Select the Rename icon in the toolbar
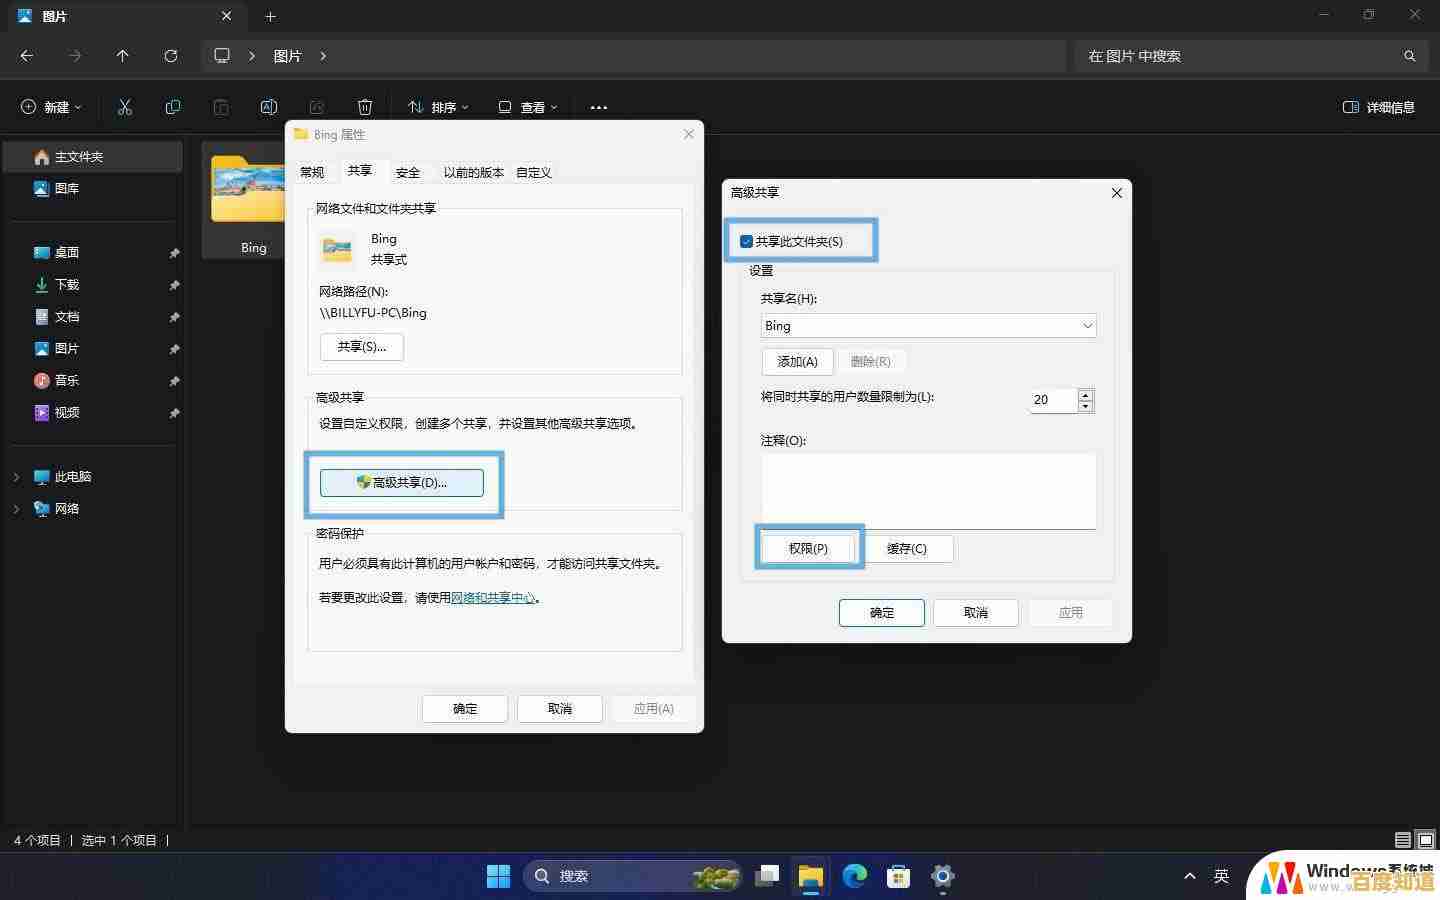 pos(269,107)
